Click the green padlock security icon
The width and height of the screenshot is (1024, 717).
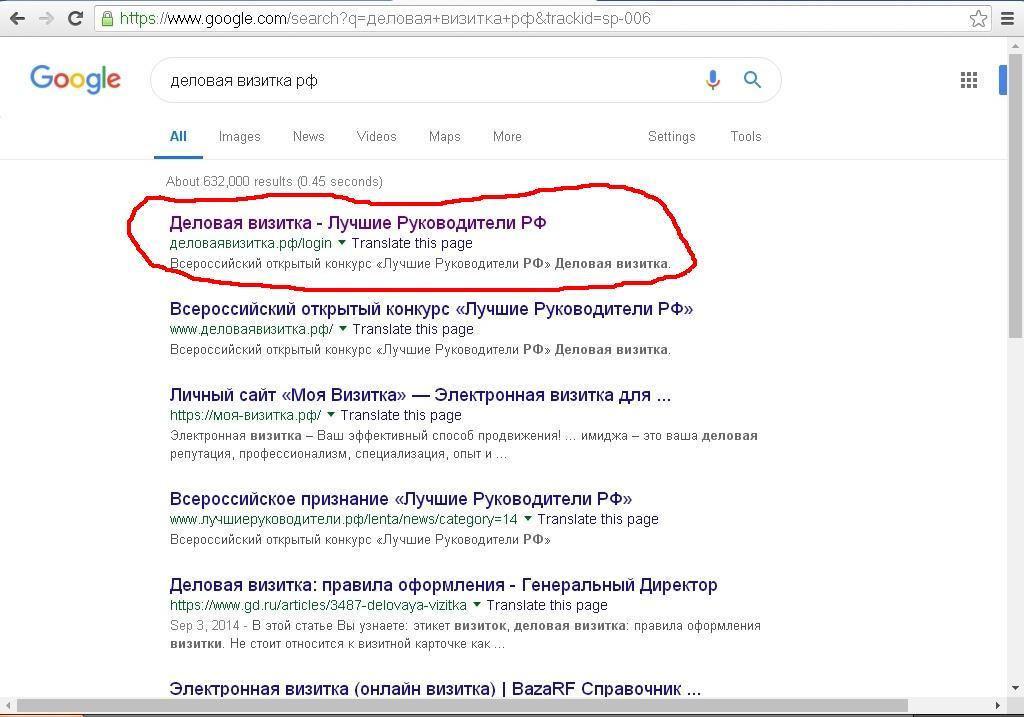tap(108, 18)
